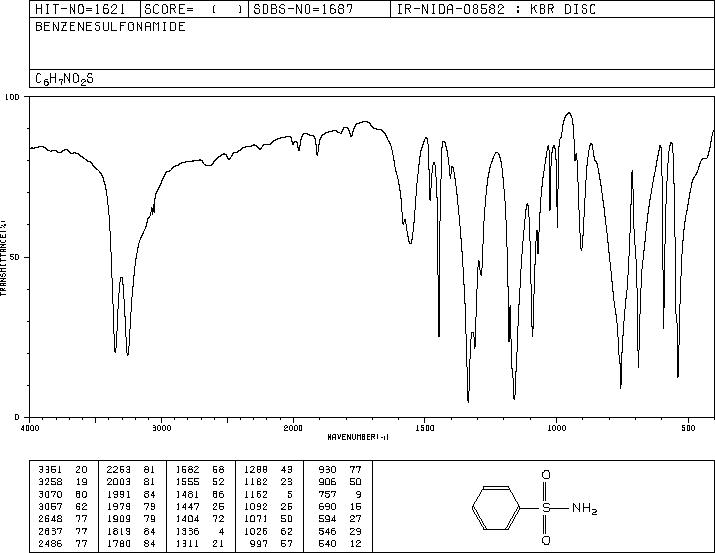
Task: Click the SCORE field in header
Action: coord(194,9)
